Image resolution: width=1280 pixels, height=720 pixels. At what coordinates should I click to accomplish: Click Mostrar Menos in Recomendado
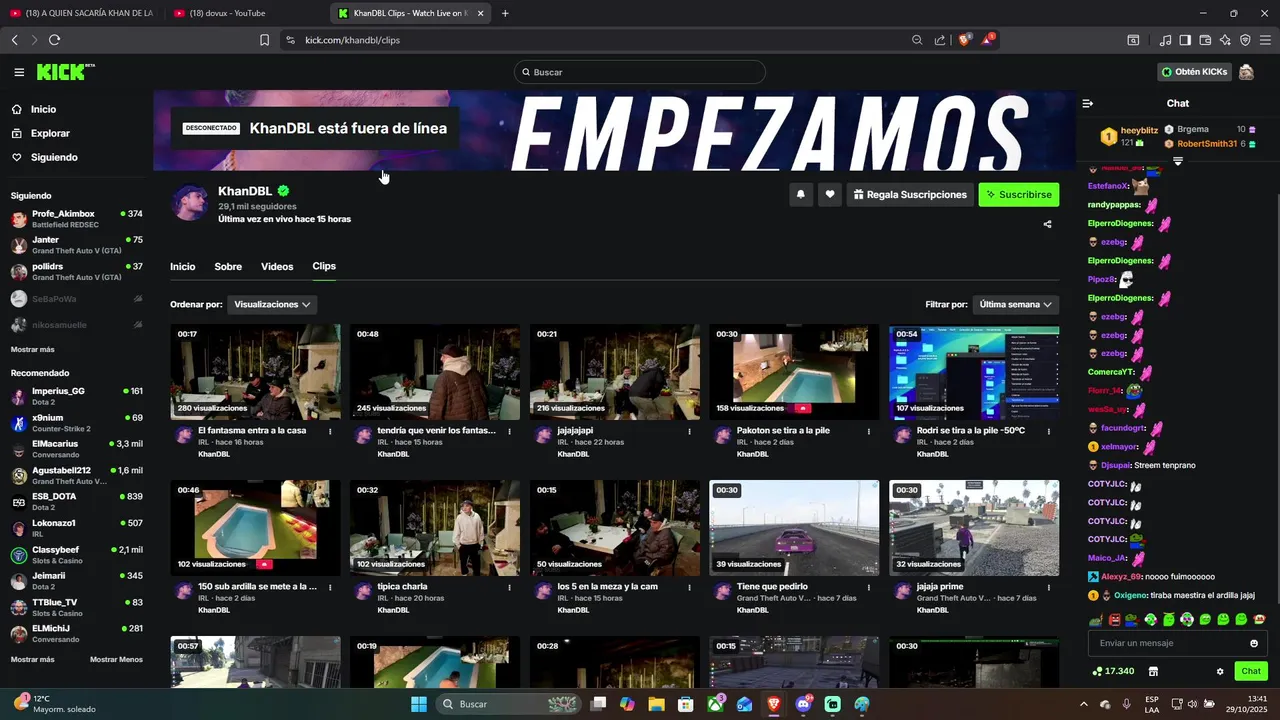(x=116, y=660)
